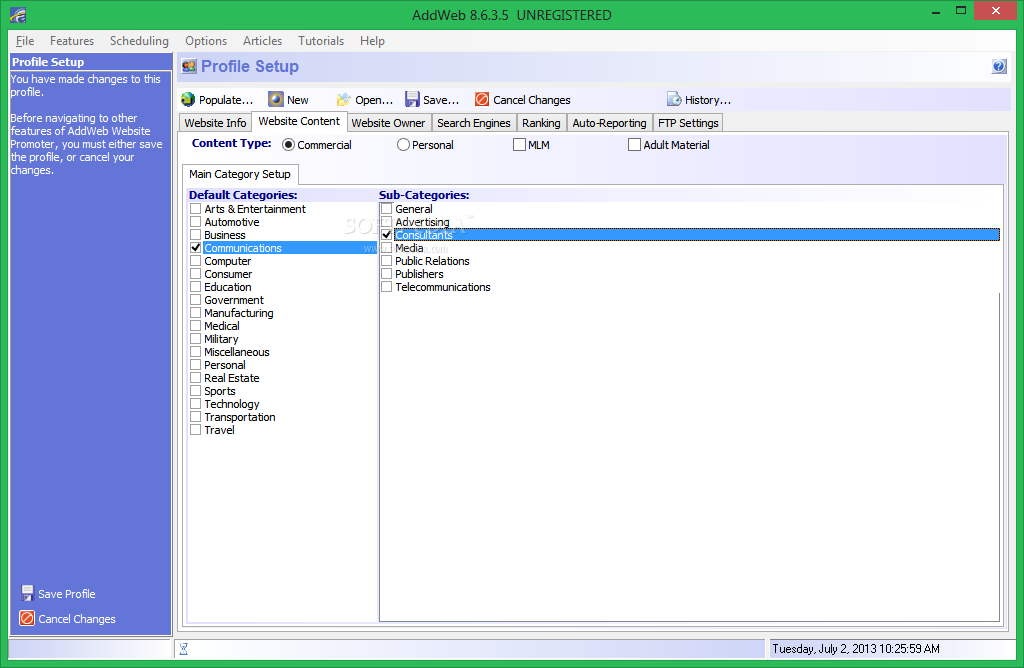Check the Travel category box
The width and height of the screenshot is (1024, 668).
195,430
